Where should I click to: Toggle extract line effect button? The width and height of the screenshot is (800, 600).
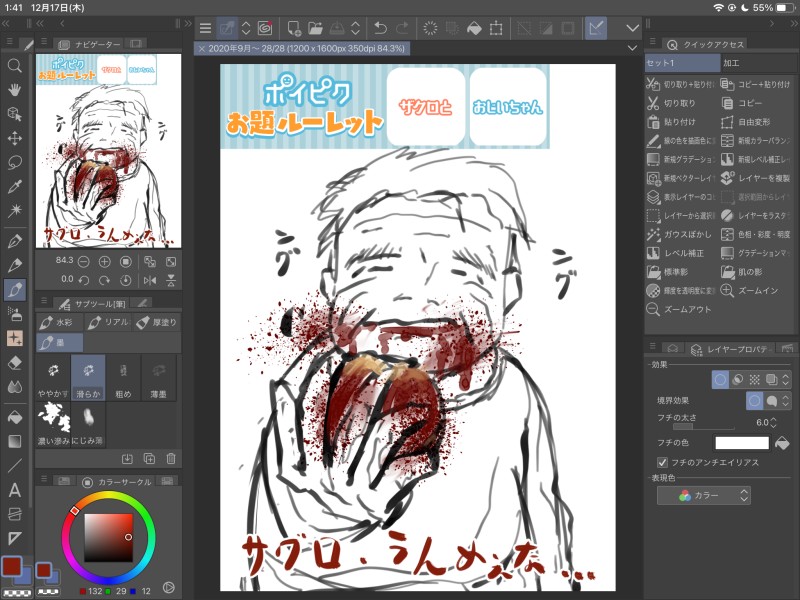737,380
